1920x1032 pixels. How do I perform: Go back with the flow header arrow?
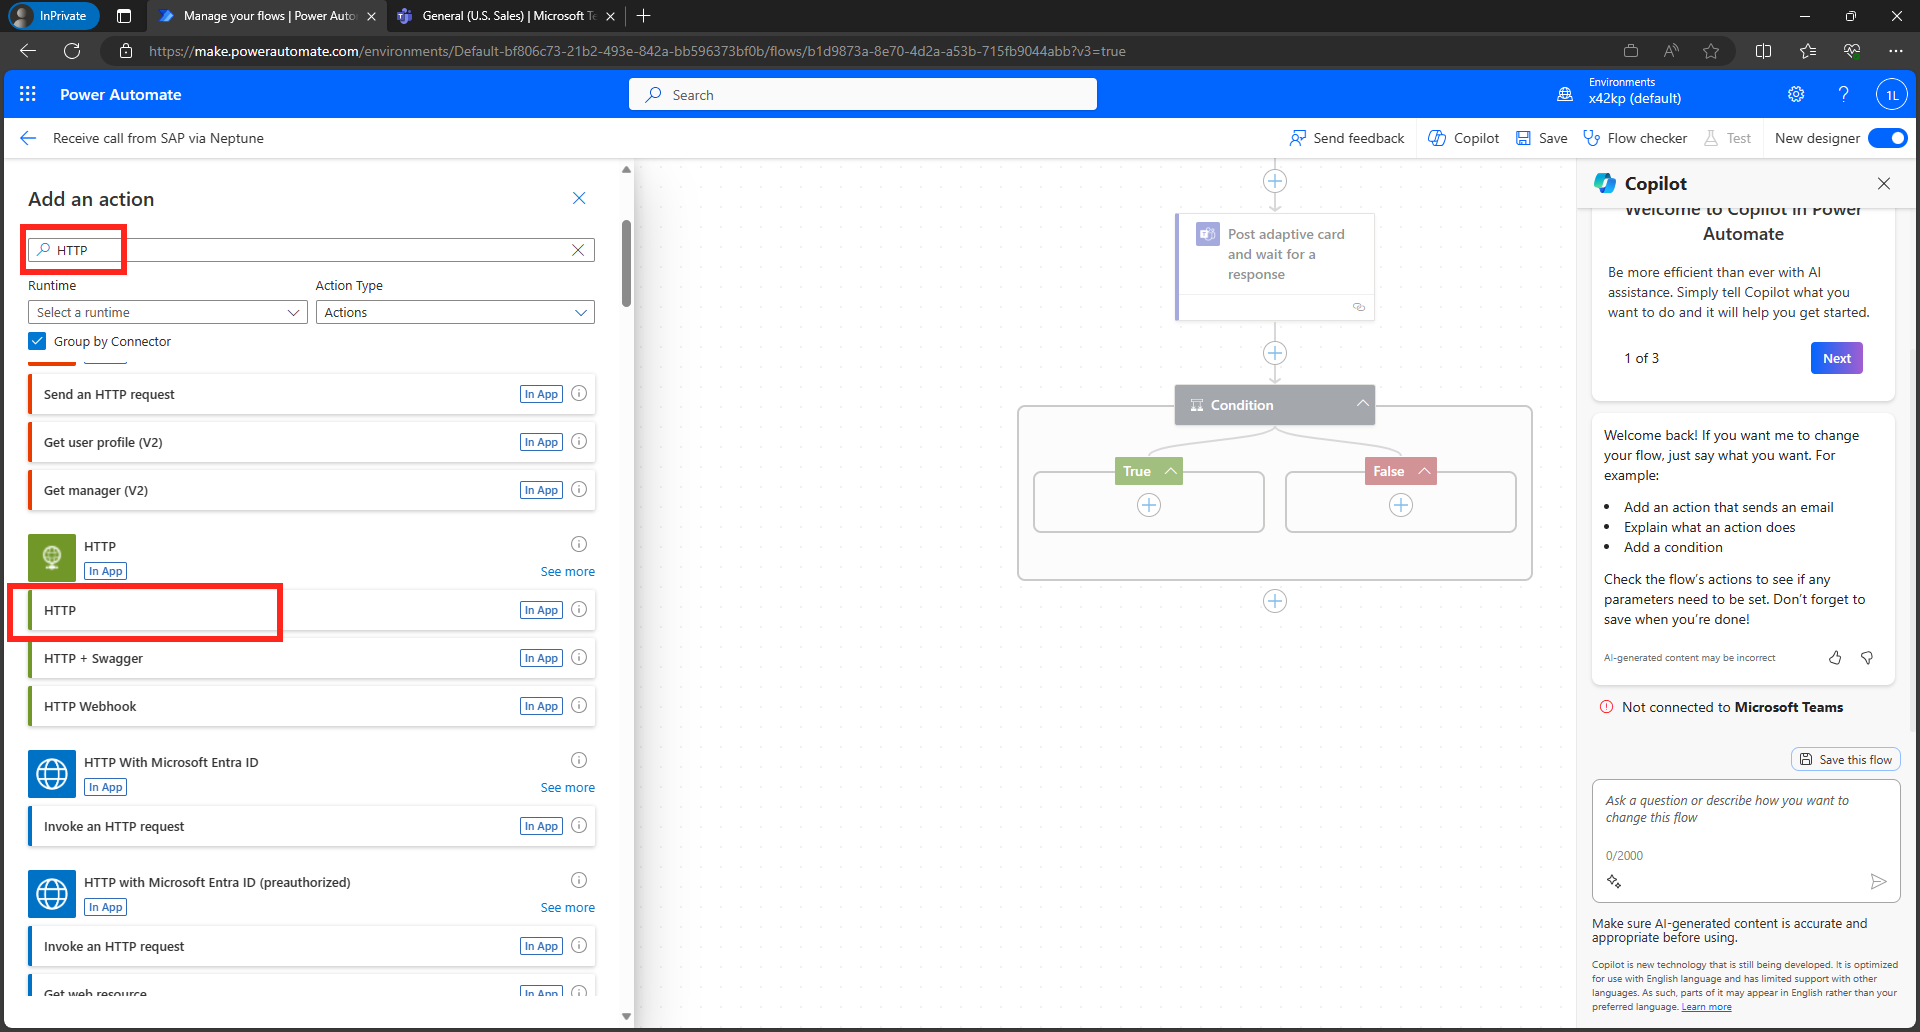point(28,138)
